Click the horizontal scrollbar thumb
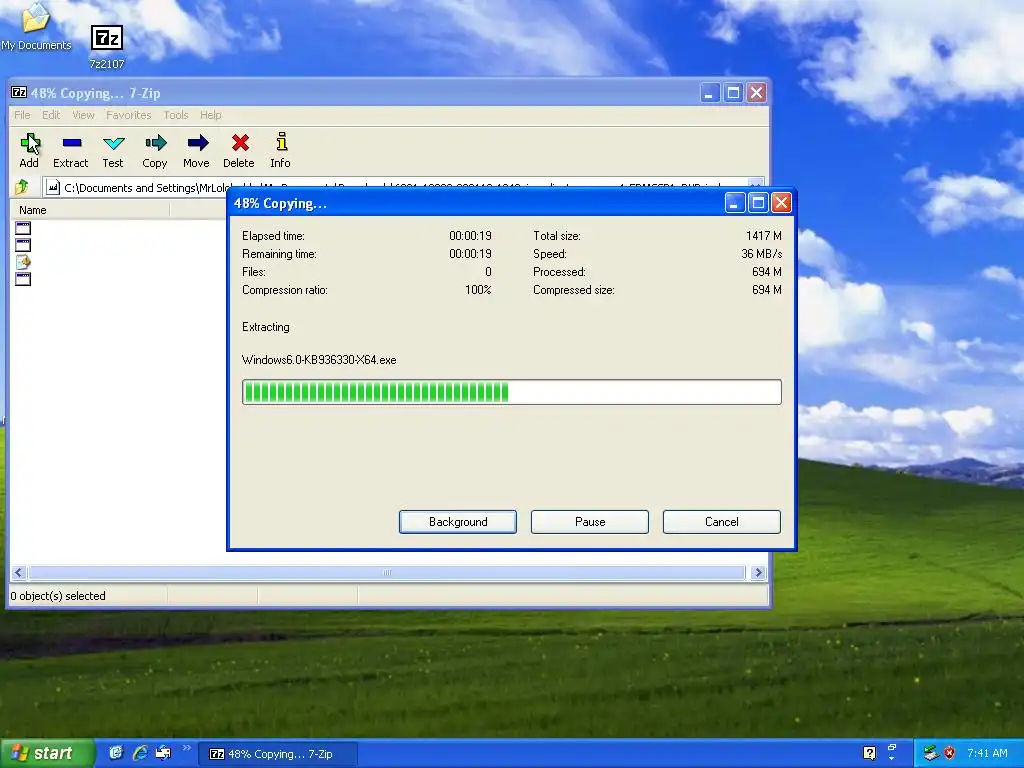Viewport: 1024px width, 768px height. pyautogui.click(x=387, y=573)
